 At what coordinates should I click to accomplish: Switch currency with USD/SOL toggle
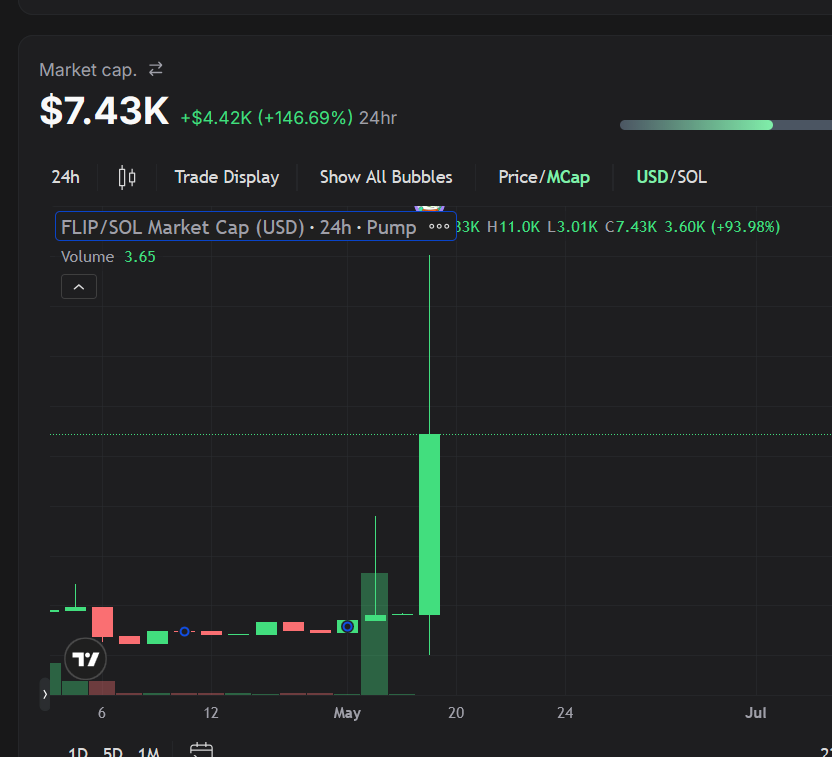671,177
